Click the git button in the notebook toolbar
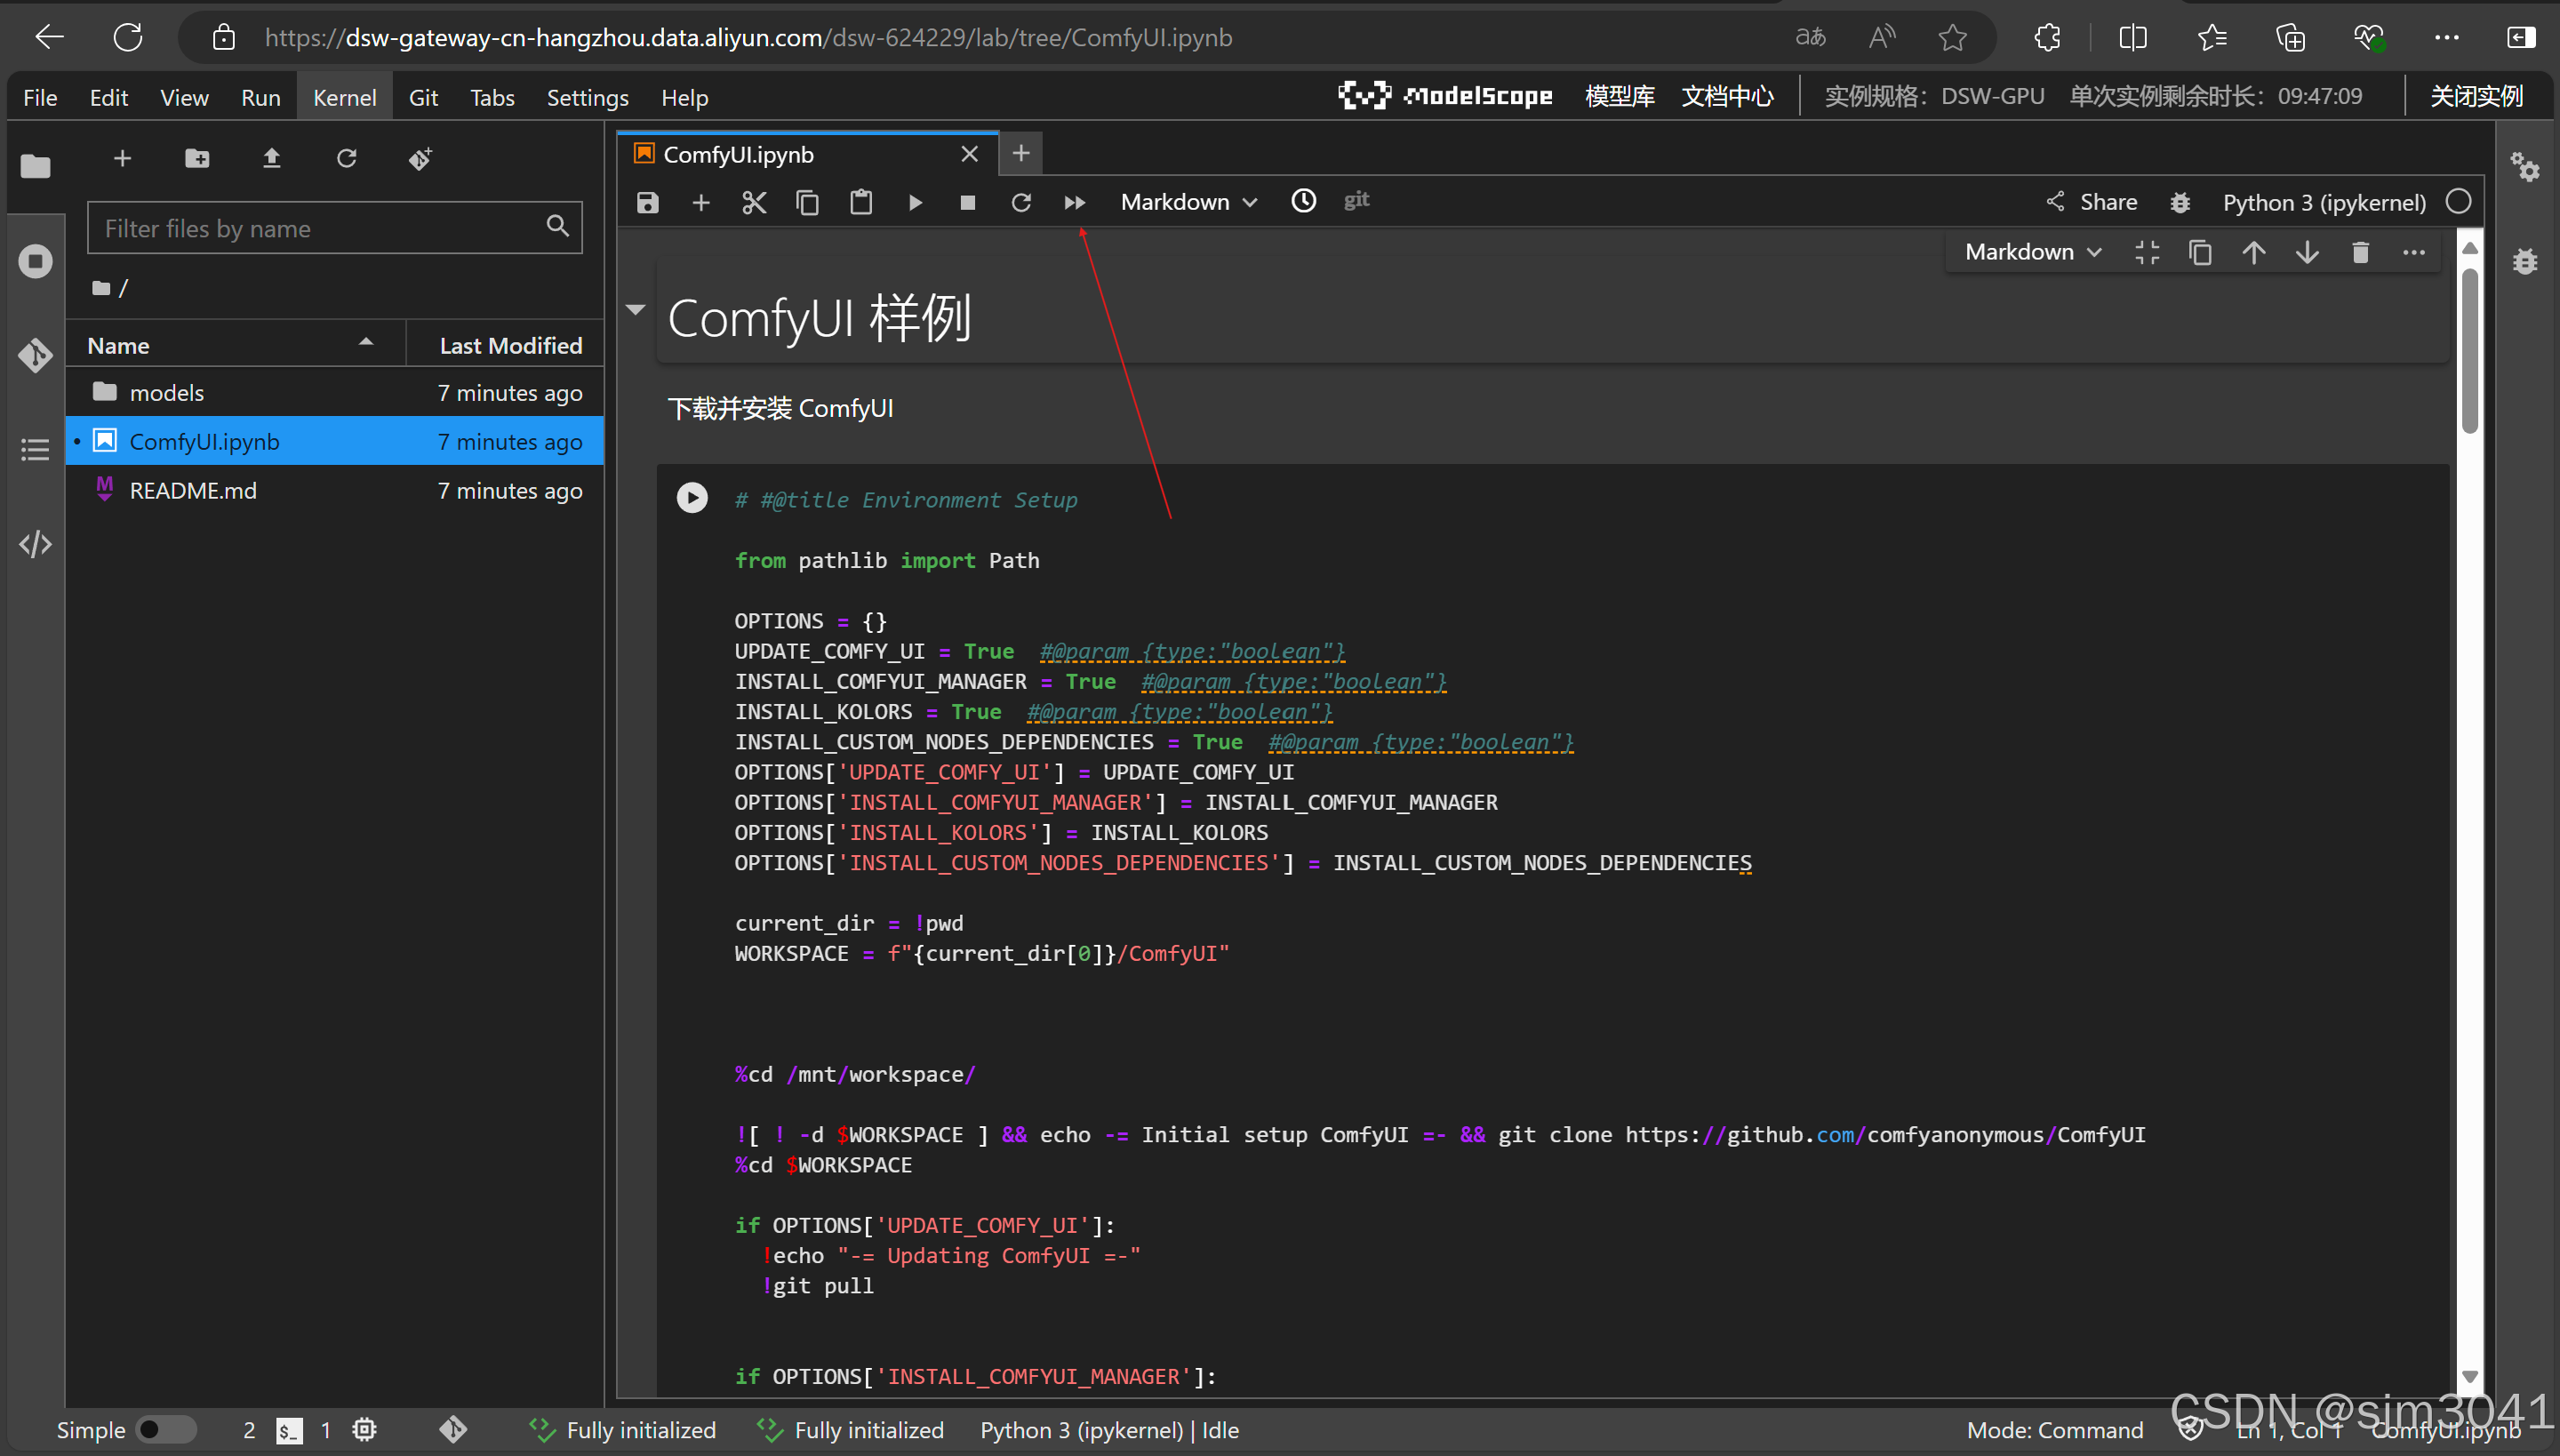Image resolution: width=2560 pixels, height=1456 pixels. pos(1356,200)
